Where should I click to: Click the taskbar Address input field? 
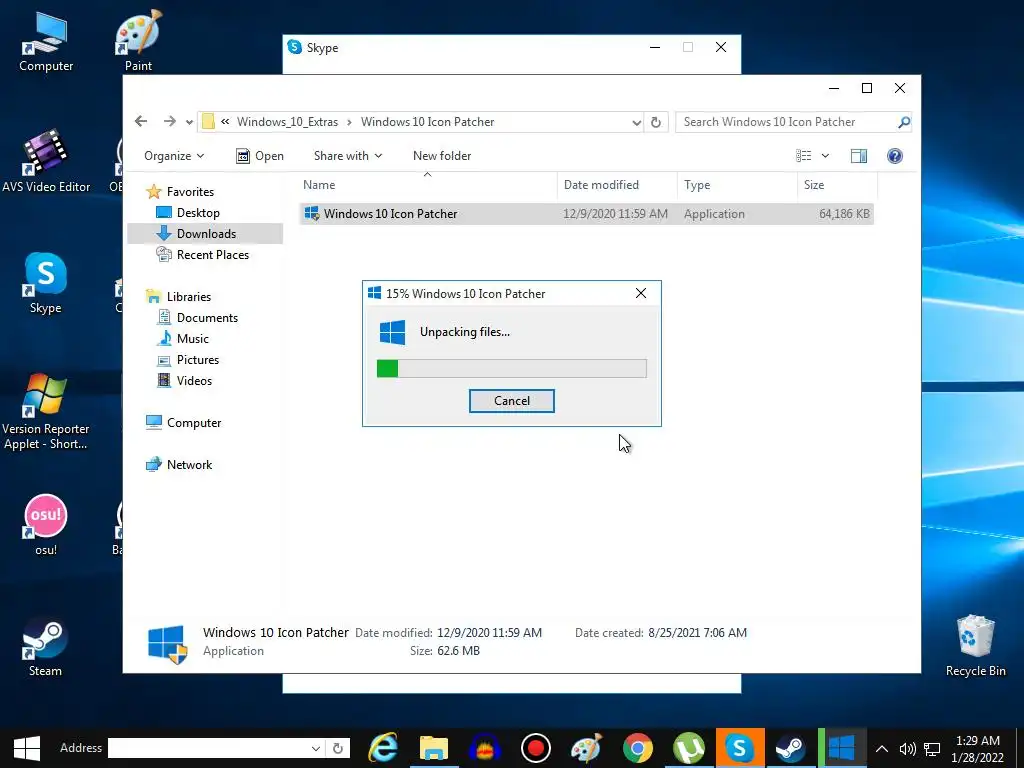(x=216, y=748)
